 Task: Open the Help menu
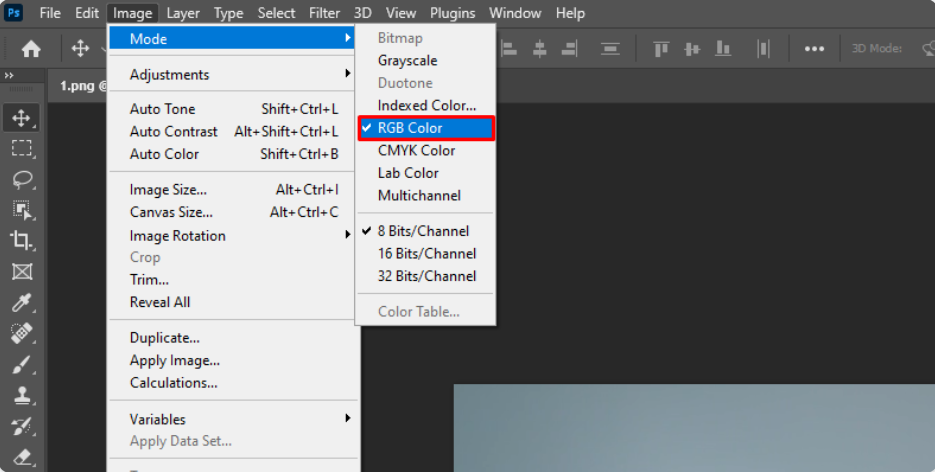(x=570, y=13)
